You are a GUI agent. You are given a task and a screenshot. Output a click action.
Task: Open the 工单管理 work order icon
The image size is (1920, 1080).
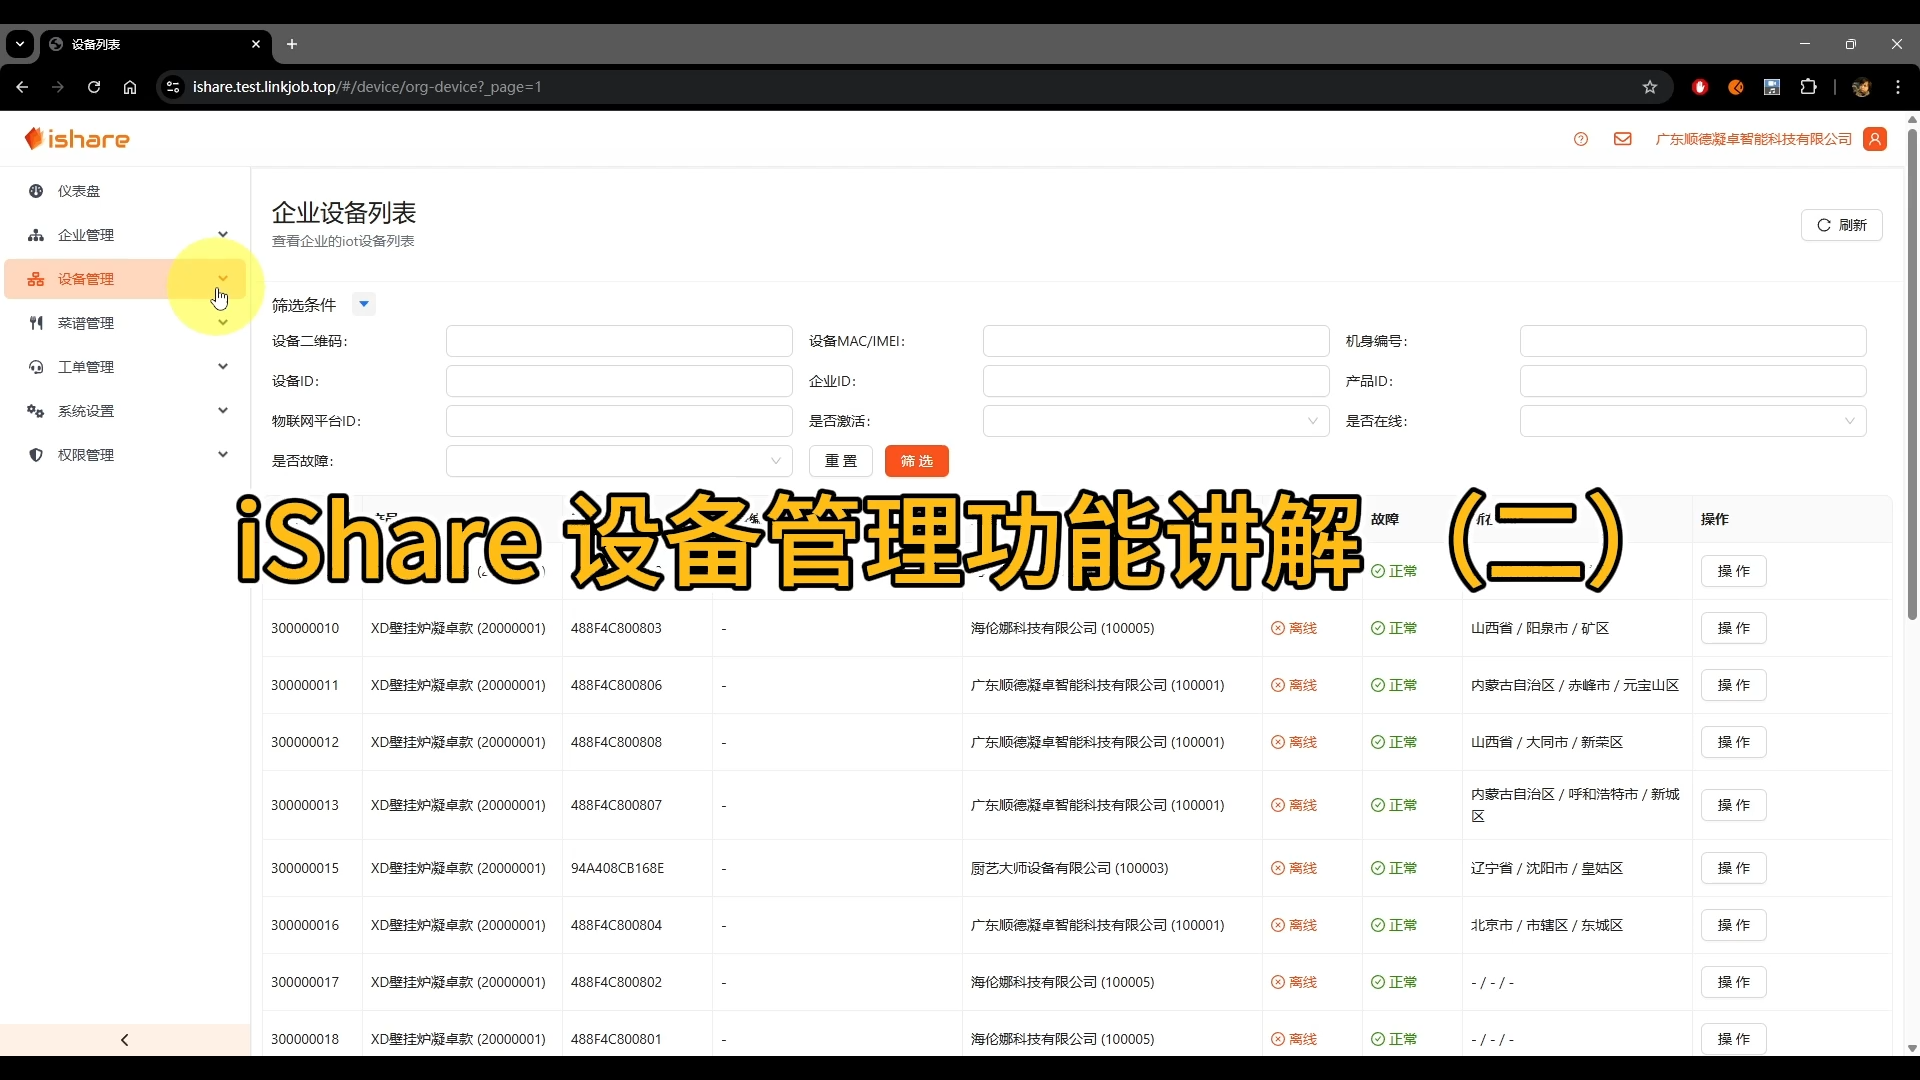pyautogui.click(x=36, y=367)
